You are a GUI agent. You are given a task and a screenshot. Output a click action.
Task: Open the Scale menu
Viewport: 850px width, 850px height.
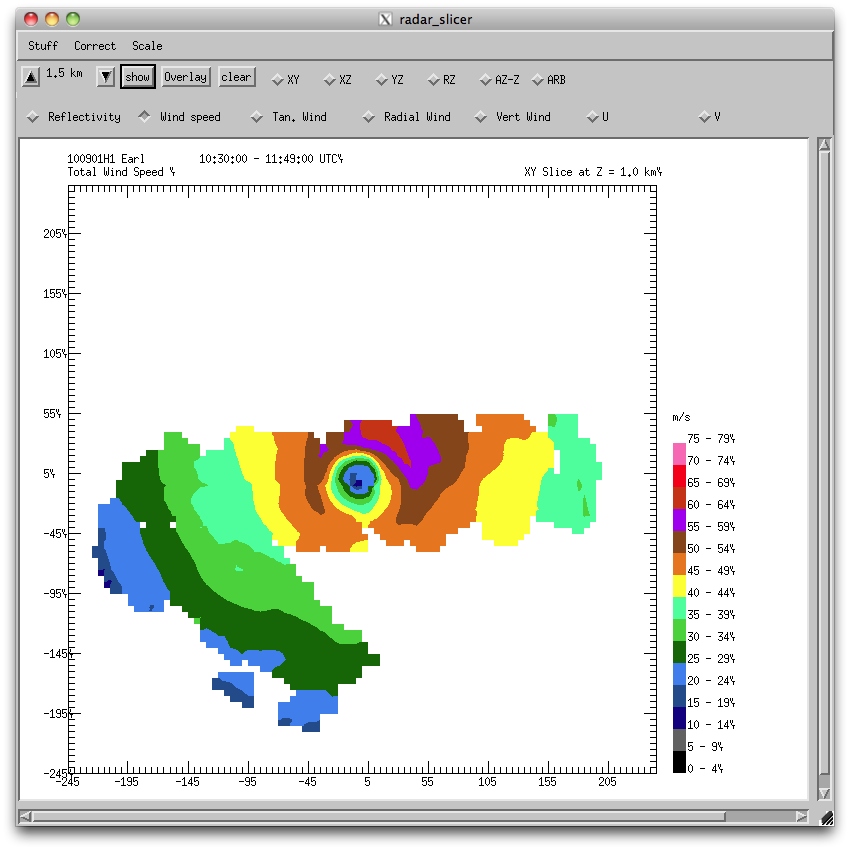click(x=147, y=46)
